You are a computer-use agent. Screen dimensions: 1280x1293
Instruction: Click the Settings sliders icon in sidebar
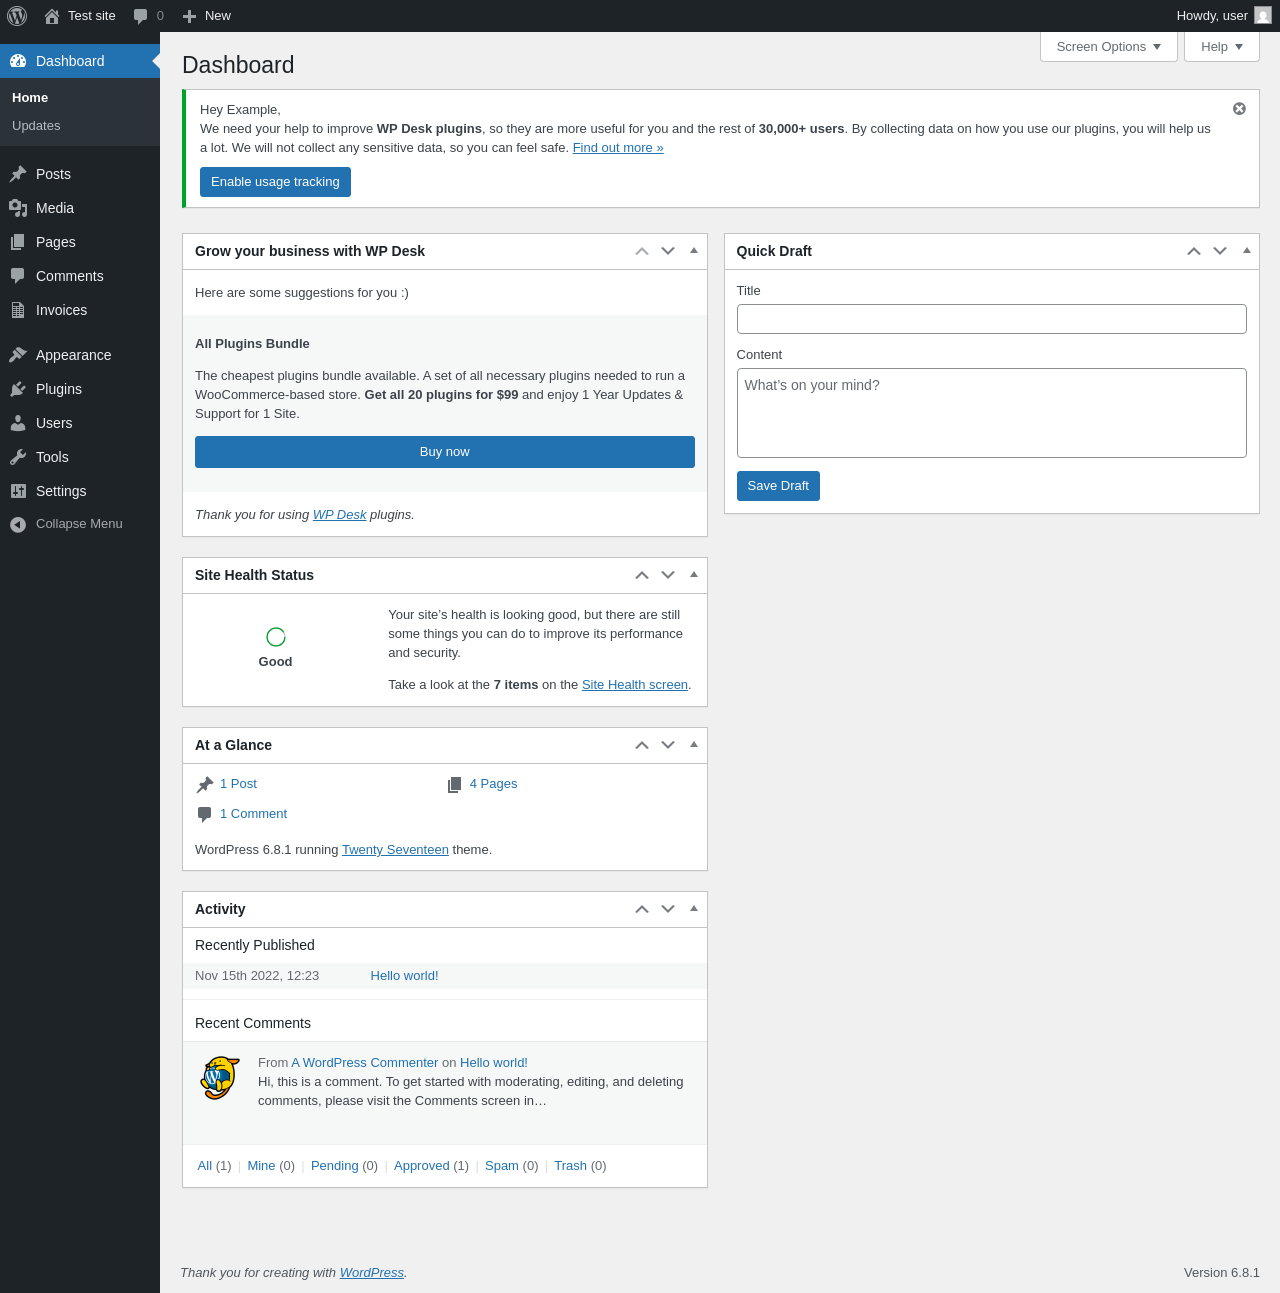[x=18, y=491]
